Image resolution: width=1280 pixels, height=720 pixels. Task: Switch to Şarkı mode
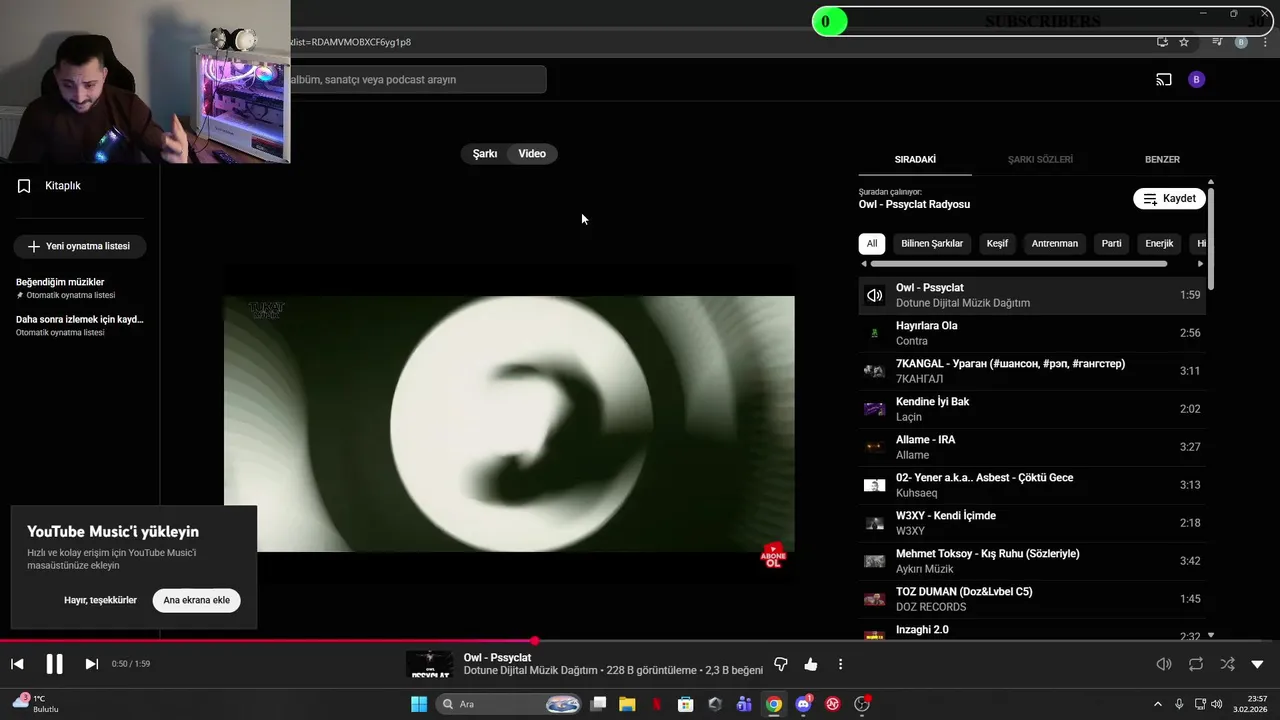(485, 154)
